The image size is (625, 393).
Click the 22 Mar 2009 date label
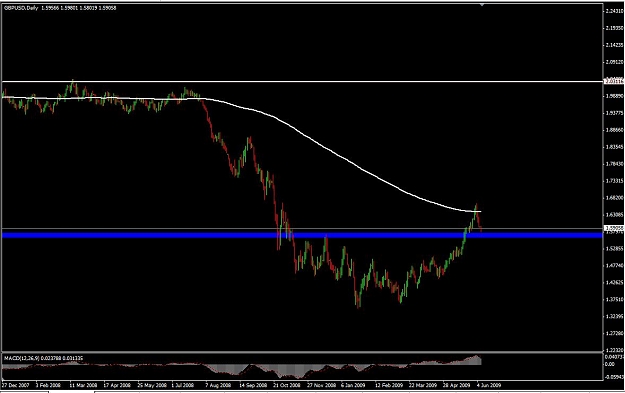[x=423, y=385]
